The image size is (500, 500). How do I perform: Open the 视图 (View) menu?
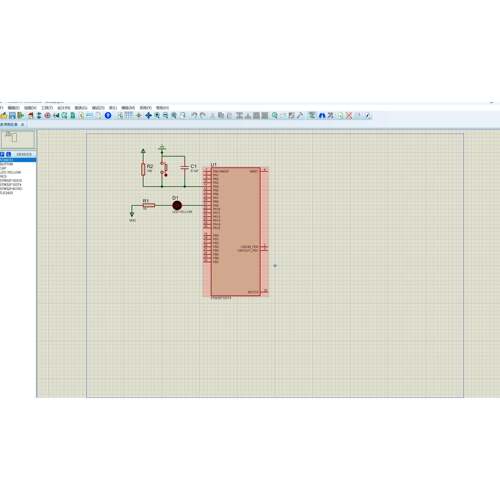30,108
